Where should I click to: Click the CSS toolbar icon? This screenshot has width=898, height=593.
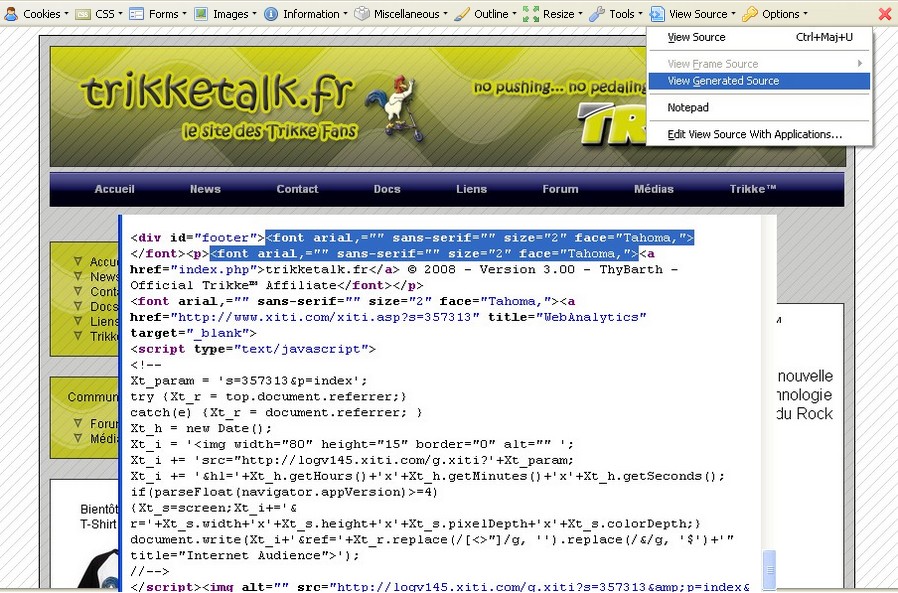[83, 14]
